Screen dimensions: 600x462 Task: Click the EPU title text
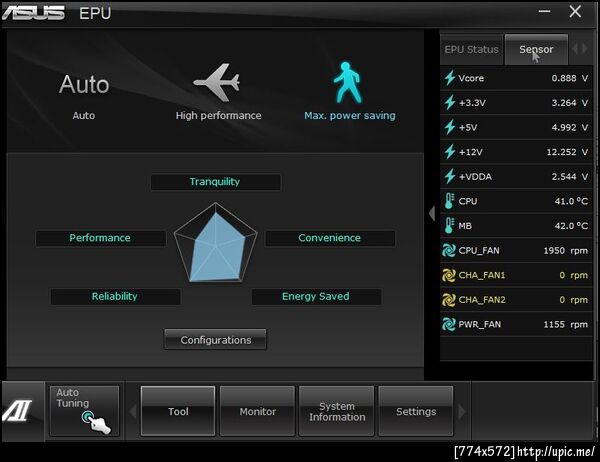(95, 13)
